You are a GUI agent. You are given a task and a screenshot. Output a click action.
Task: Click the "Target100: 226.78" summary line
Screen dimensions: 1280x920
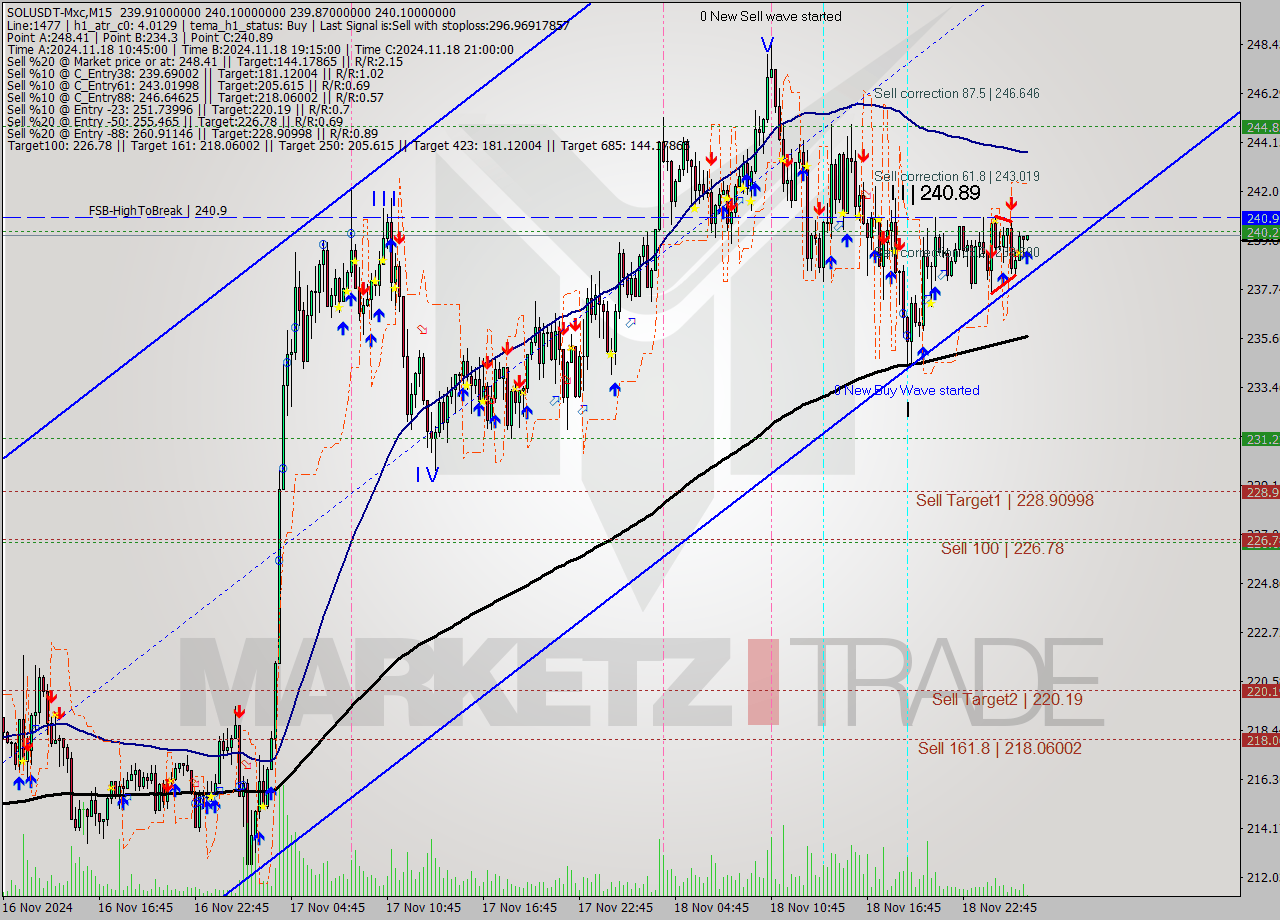(x=346, y=146)
